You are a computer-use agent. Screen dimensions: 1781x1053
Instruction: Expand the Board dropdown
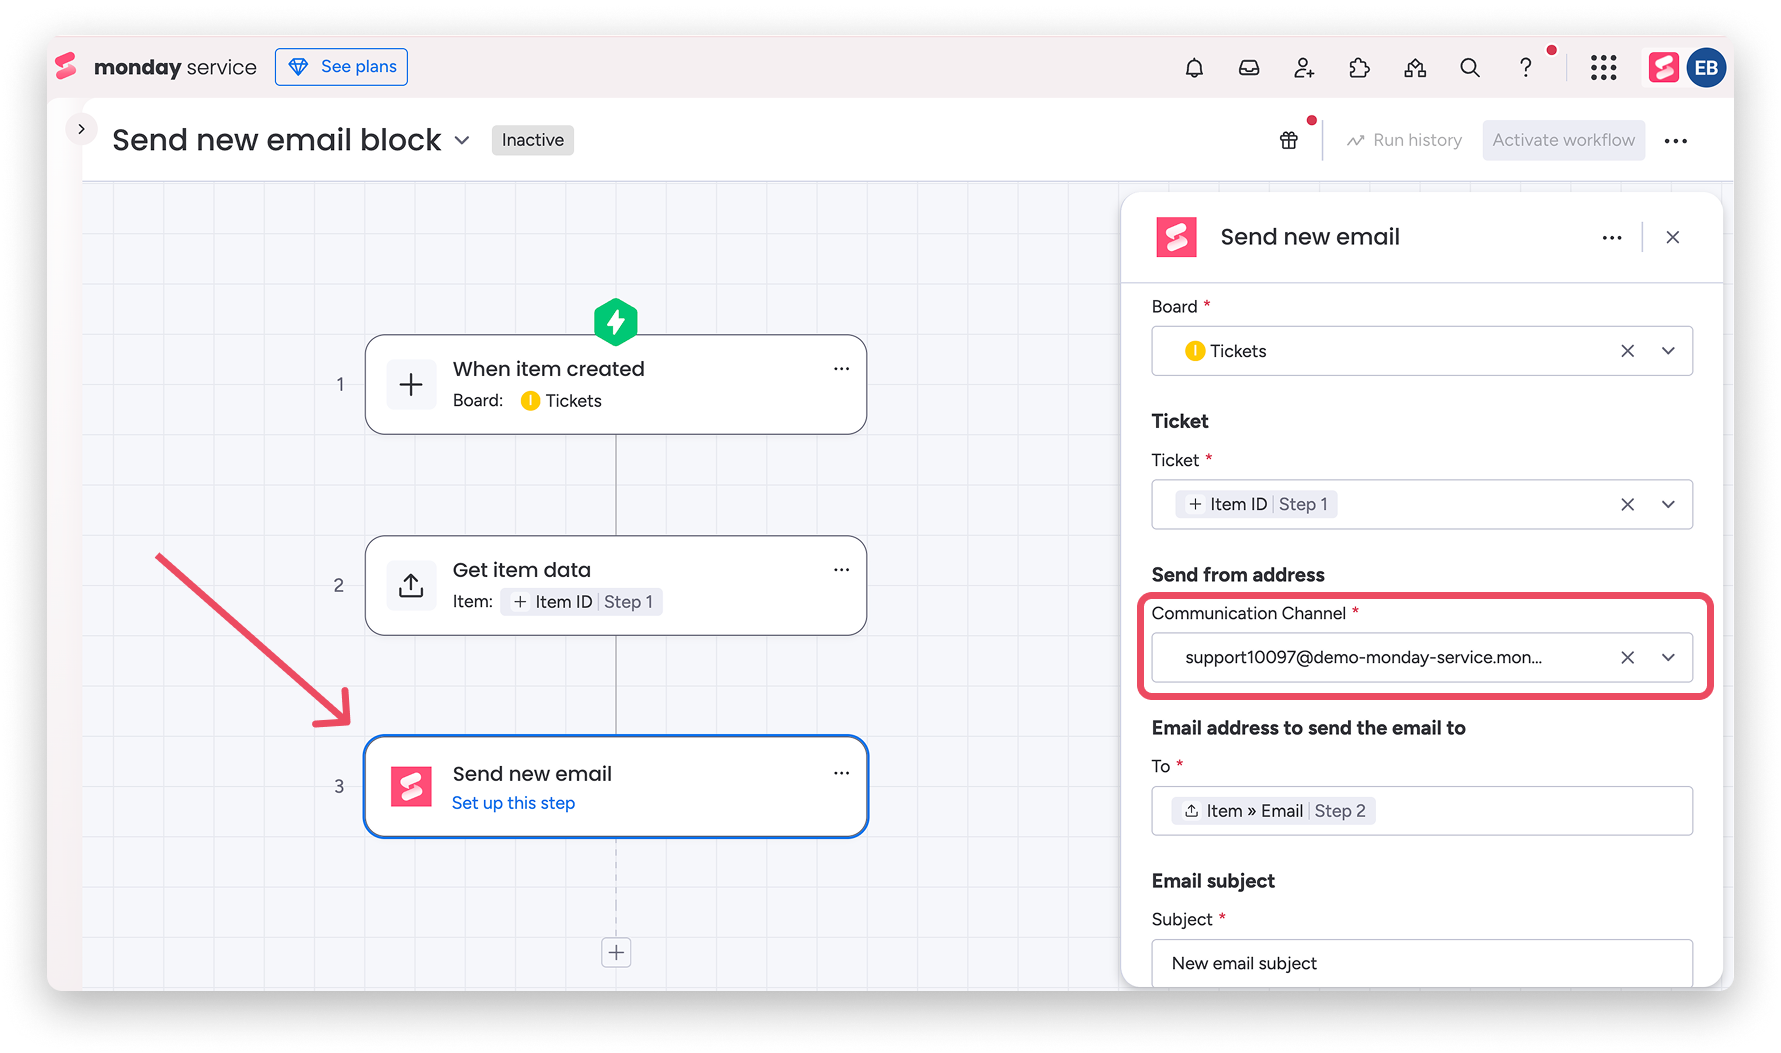(x=1668, y=351)
